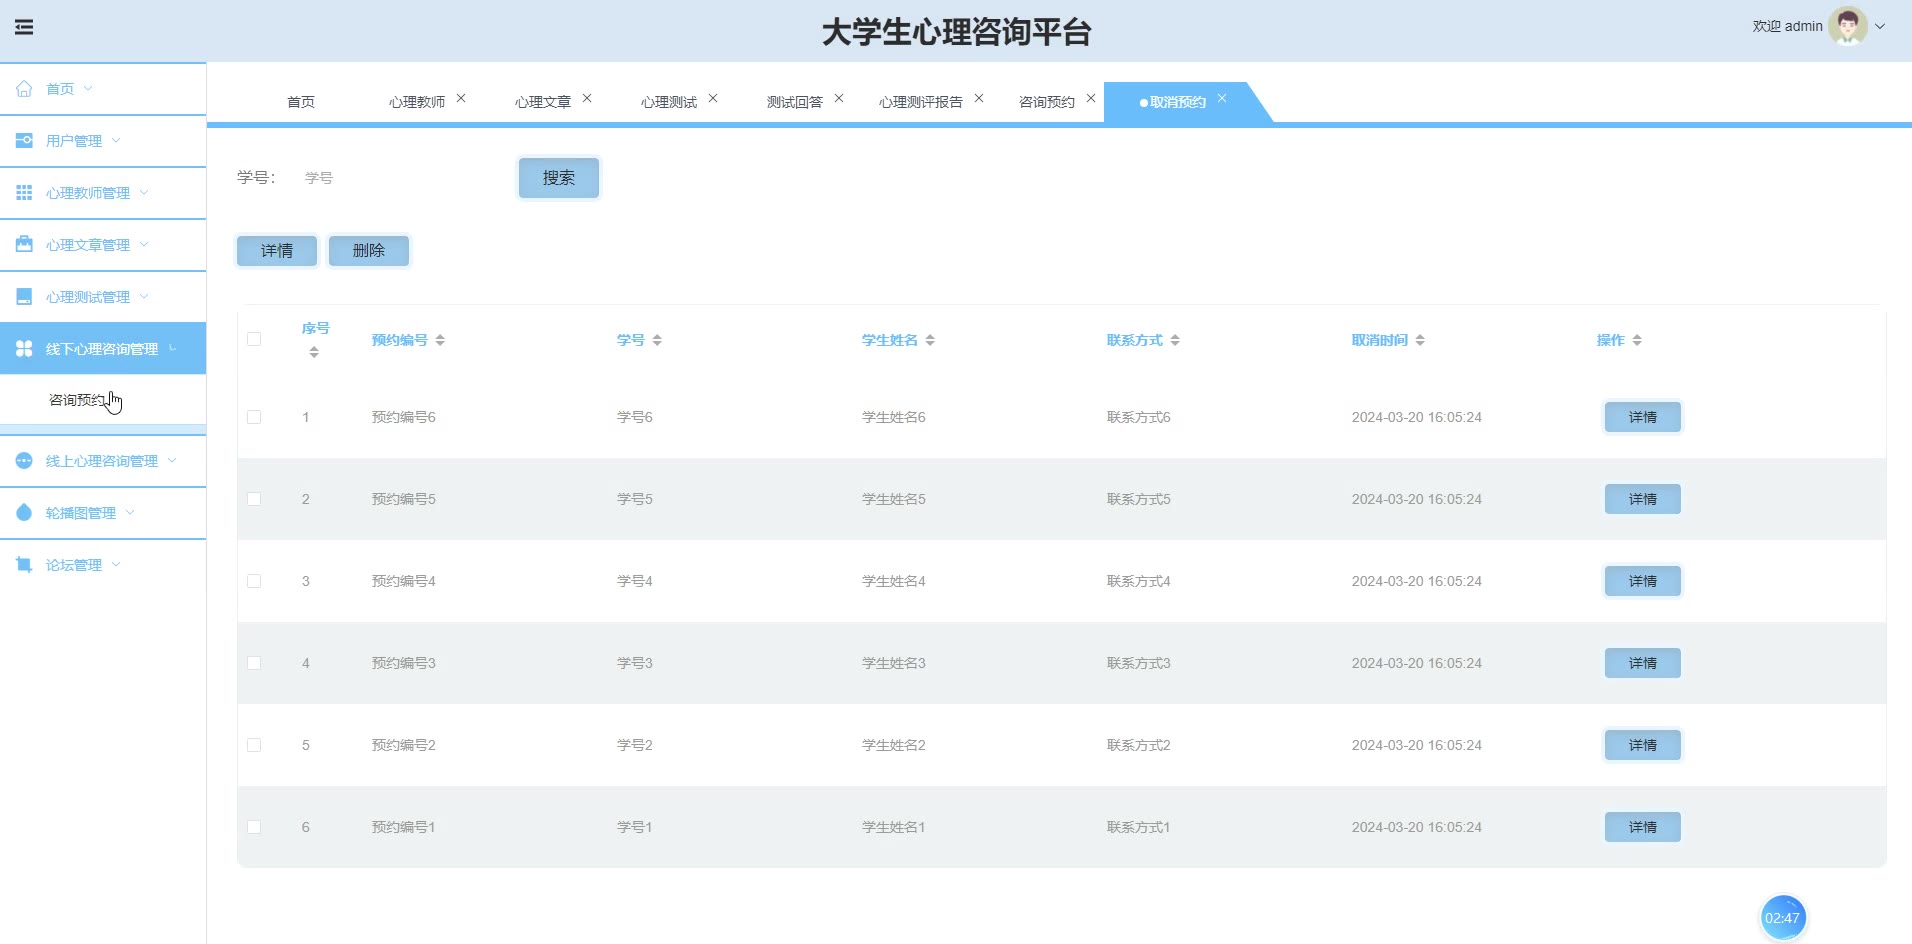Check the checkbox for row 1

(254, 417)
